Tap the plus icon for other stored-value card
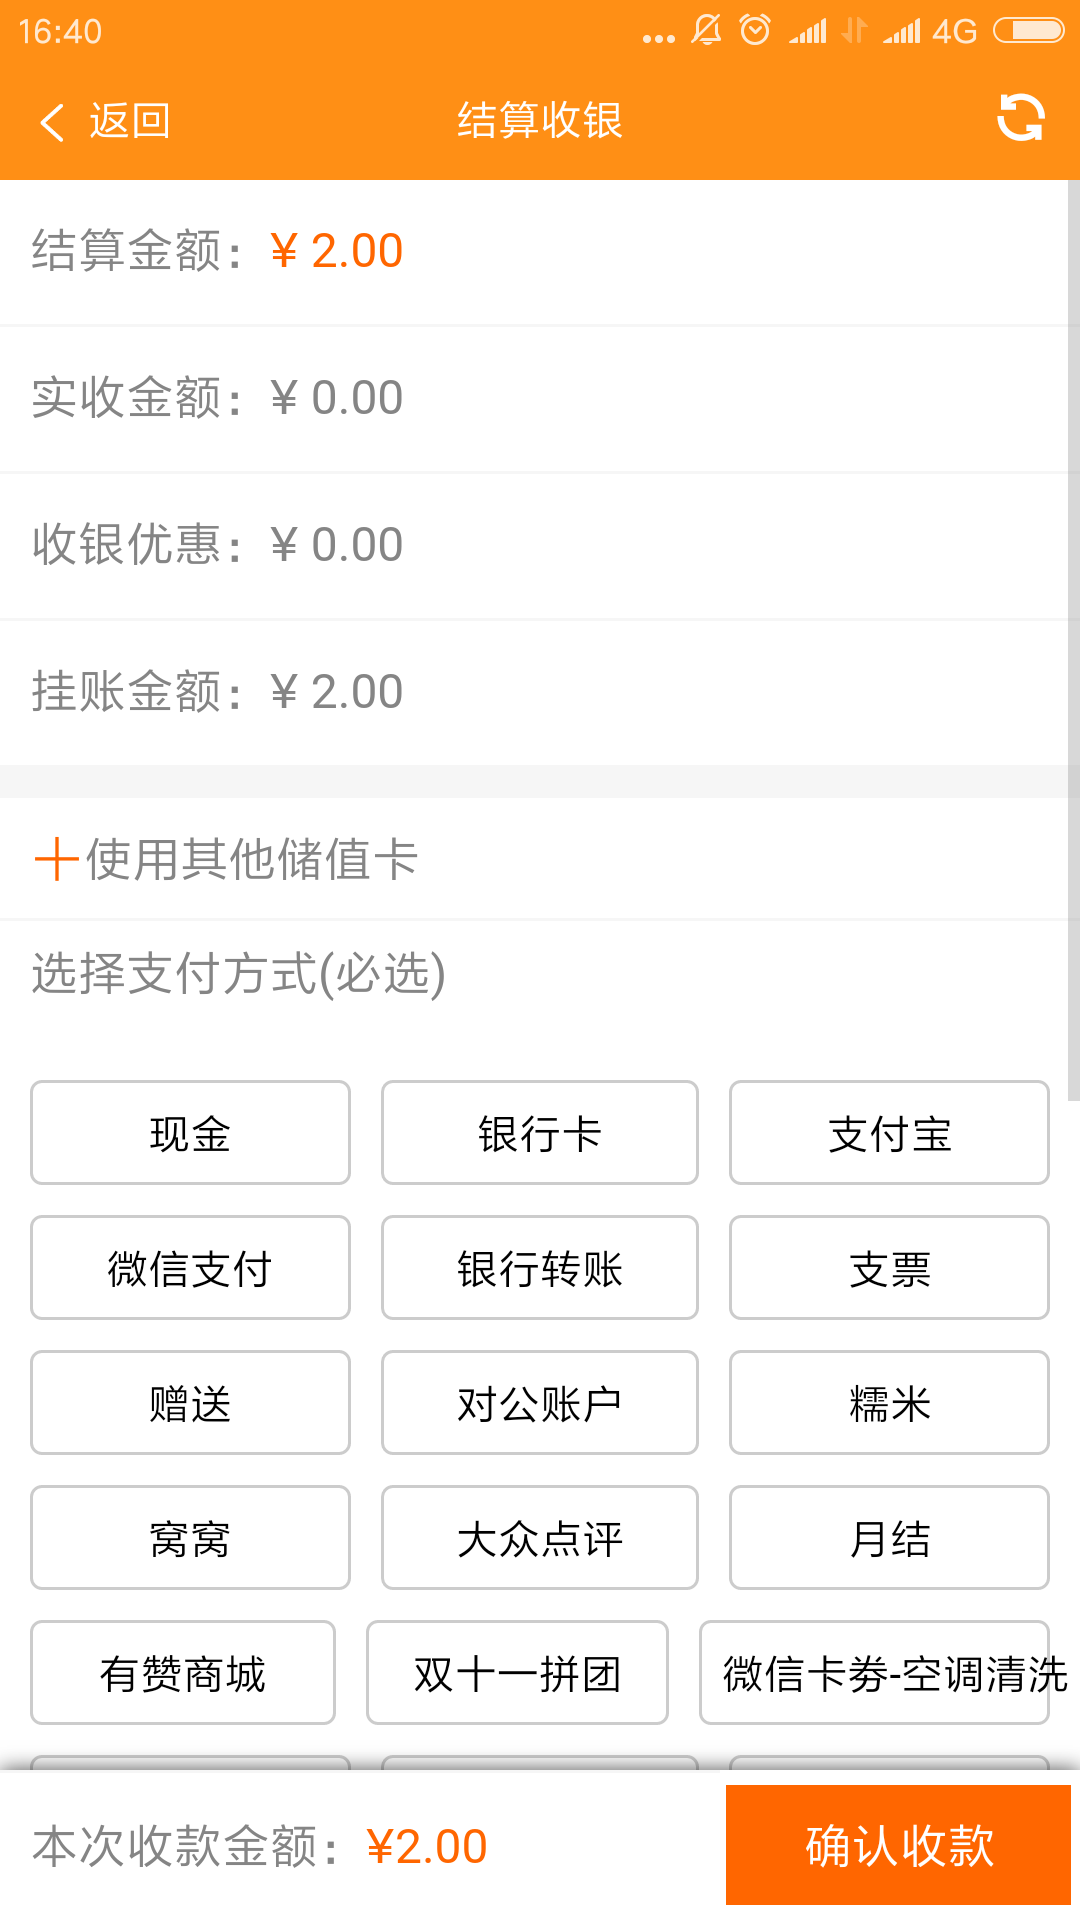 tap(56, 859)
